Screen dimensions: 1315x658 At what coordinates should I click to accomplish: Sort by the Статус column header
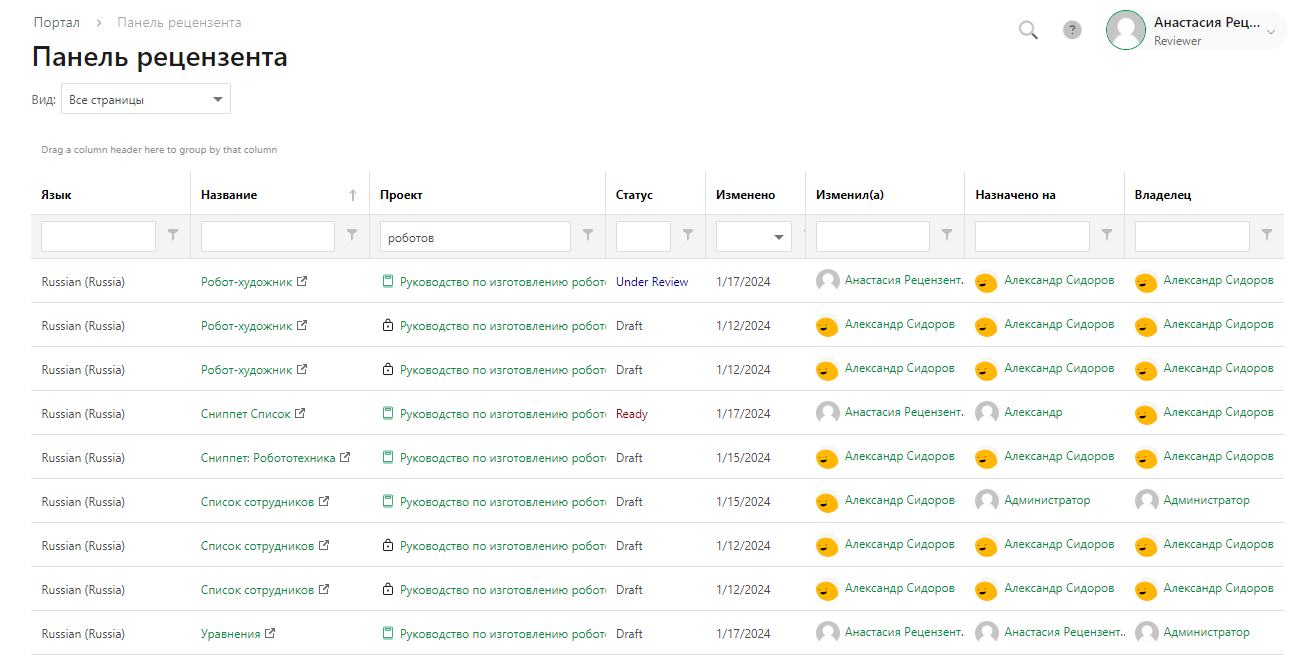(x=634, y=195)
